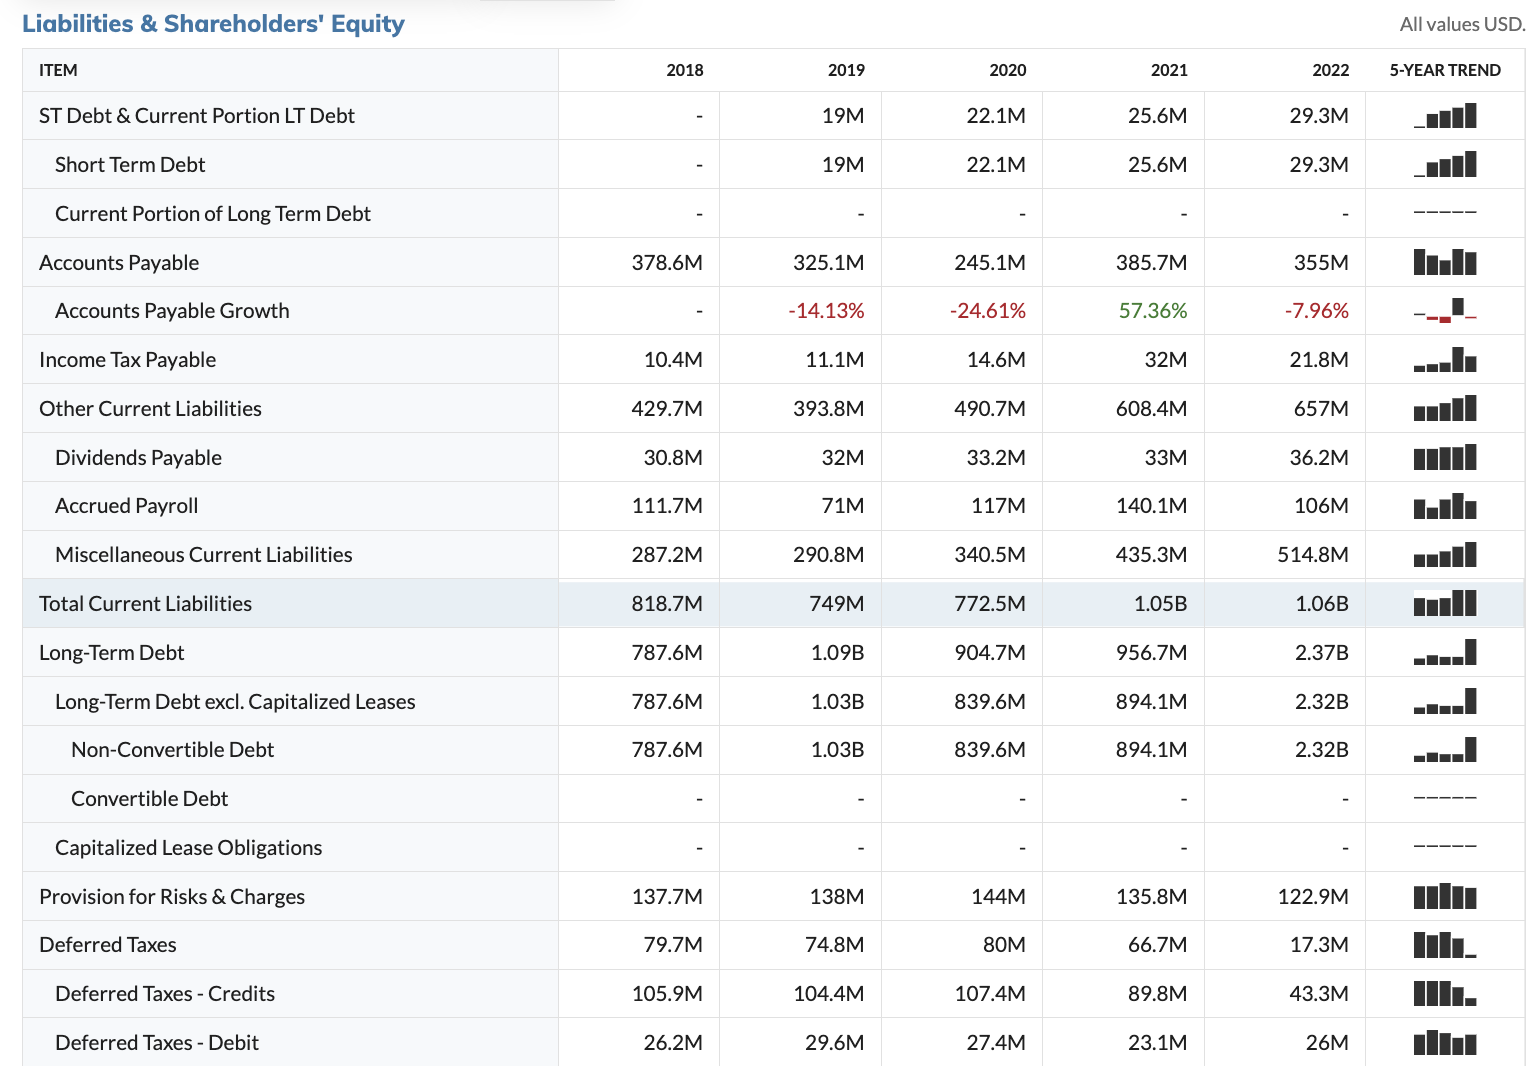
Task: Click the 657M Other Current Liabilities cell
Action: pos(1320,409)
